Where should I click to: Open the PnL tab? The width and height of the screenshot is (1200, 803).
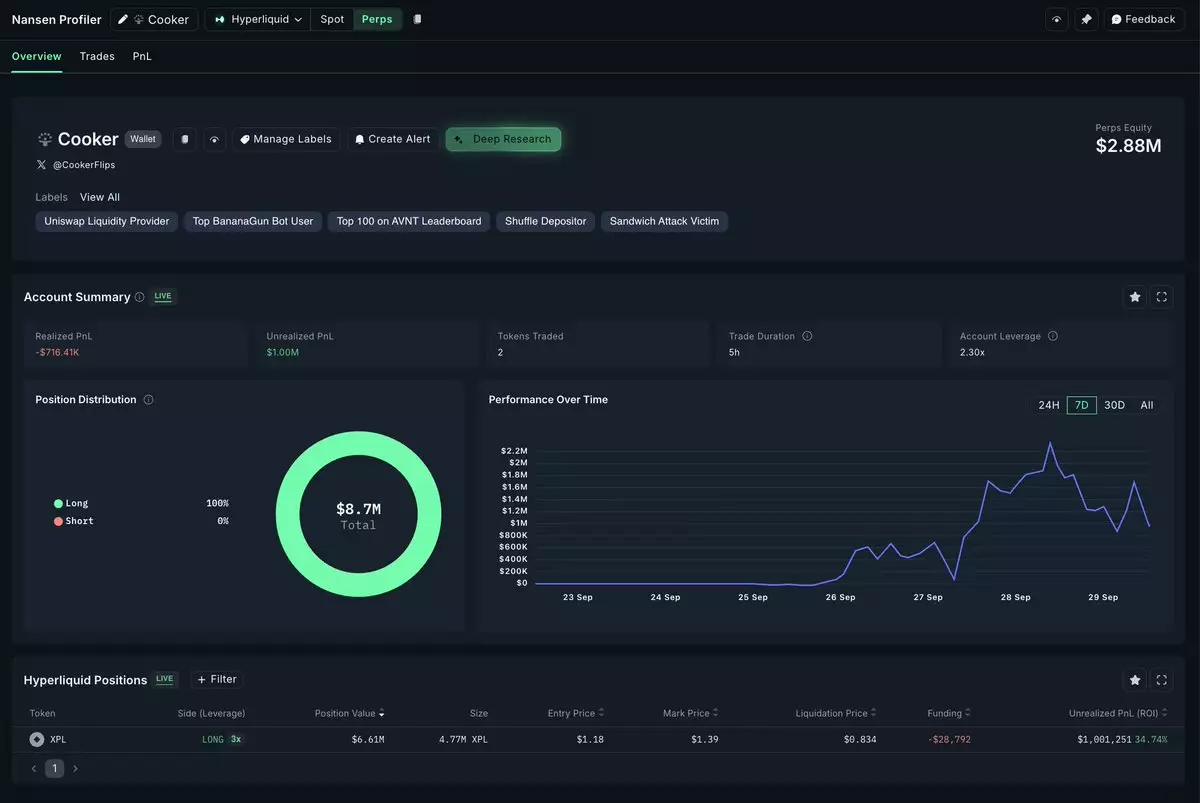(142, 57)
